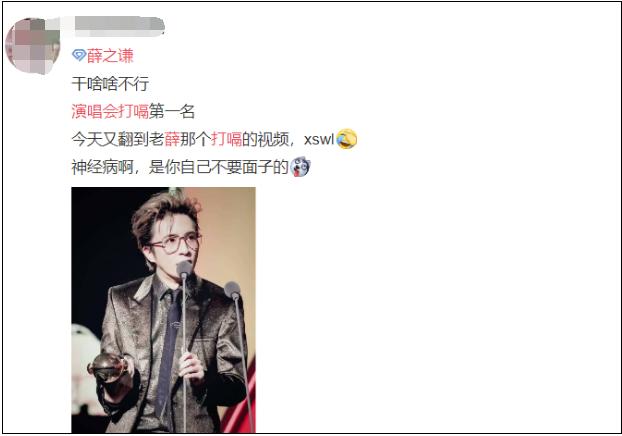Click the 今天又翻到老 text
The height and width of the screenshot is (436, 622).
click(117, 139)
